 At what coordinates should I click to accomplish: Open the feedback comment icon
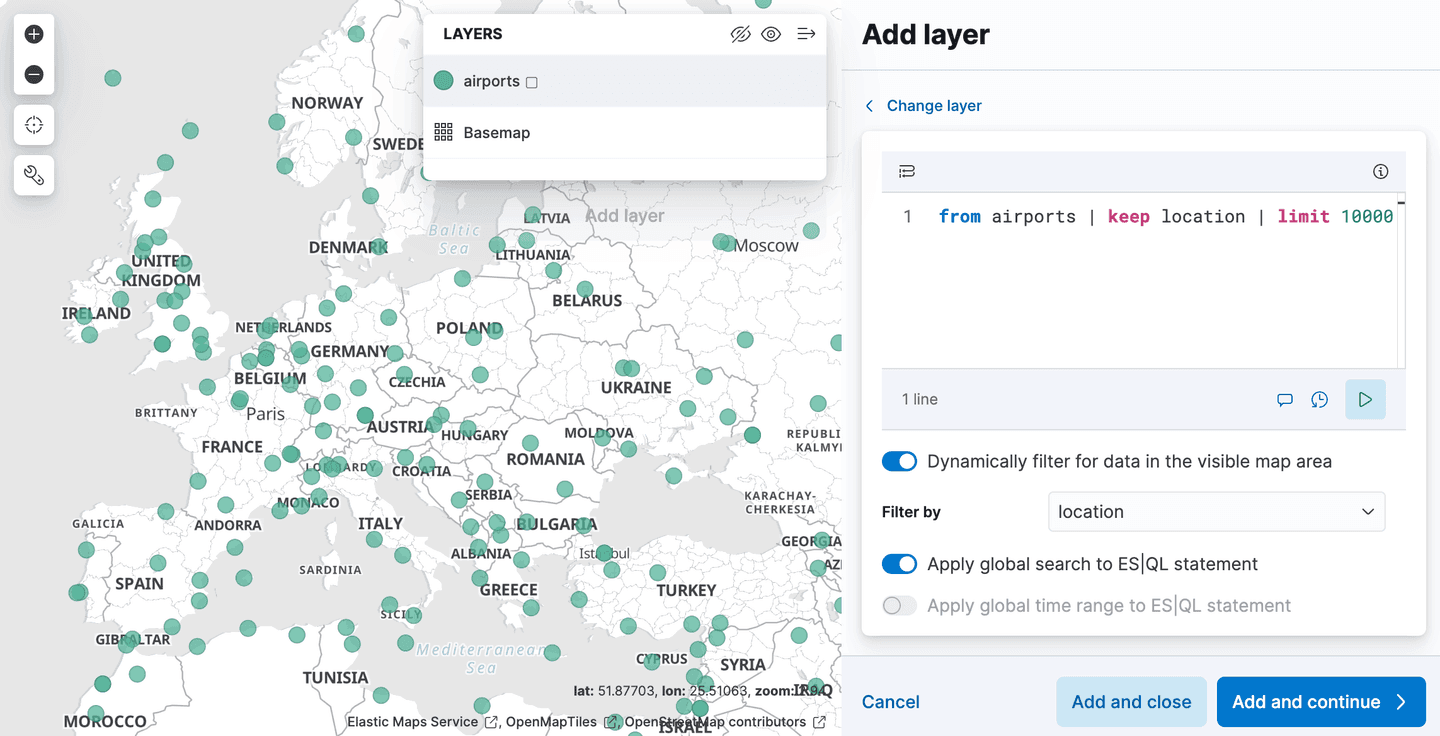pyautogui.click(x=1285, y=399)
